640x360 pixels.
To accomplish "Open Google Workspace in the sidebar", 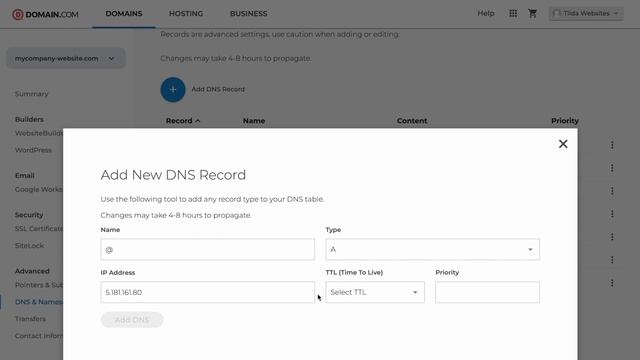I will click(39, 189).
